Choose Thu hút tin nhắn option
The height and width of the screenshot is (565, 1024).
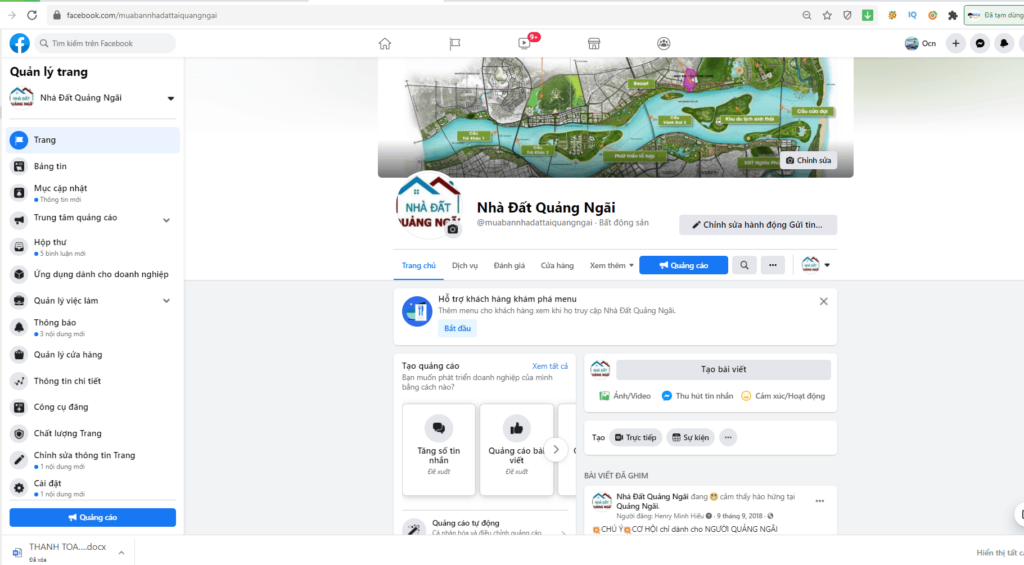tap(697, 396)
